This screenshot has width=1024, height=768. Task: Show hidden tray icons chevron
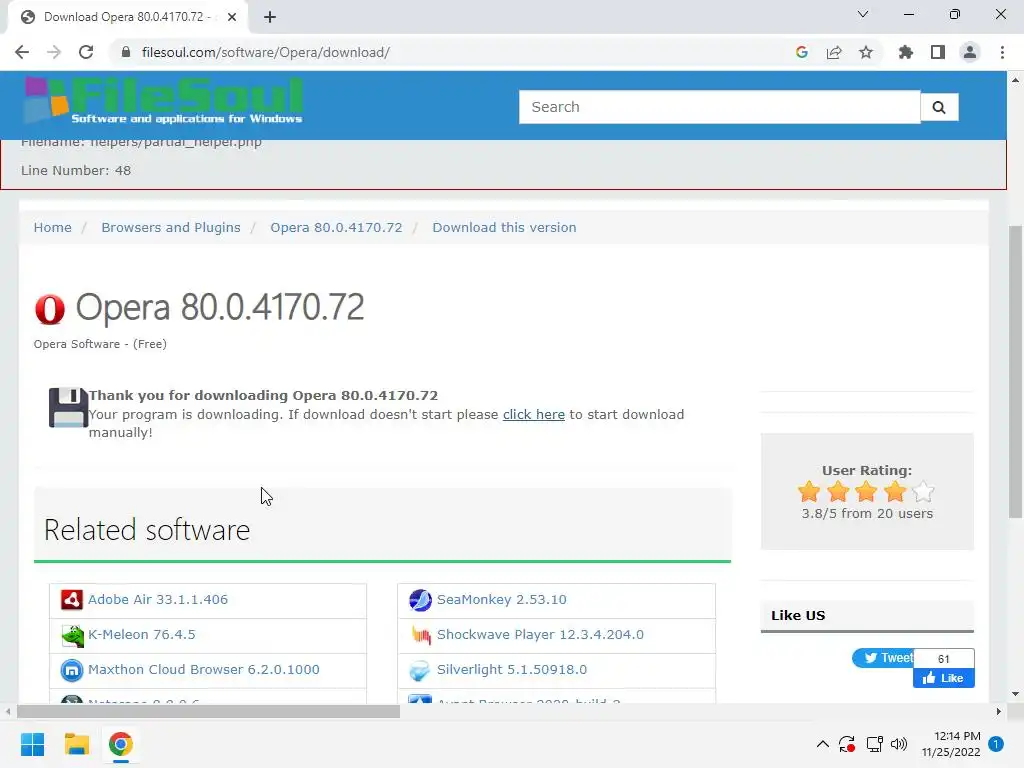[823, 744]
